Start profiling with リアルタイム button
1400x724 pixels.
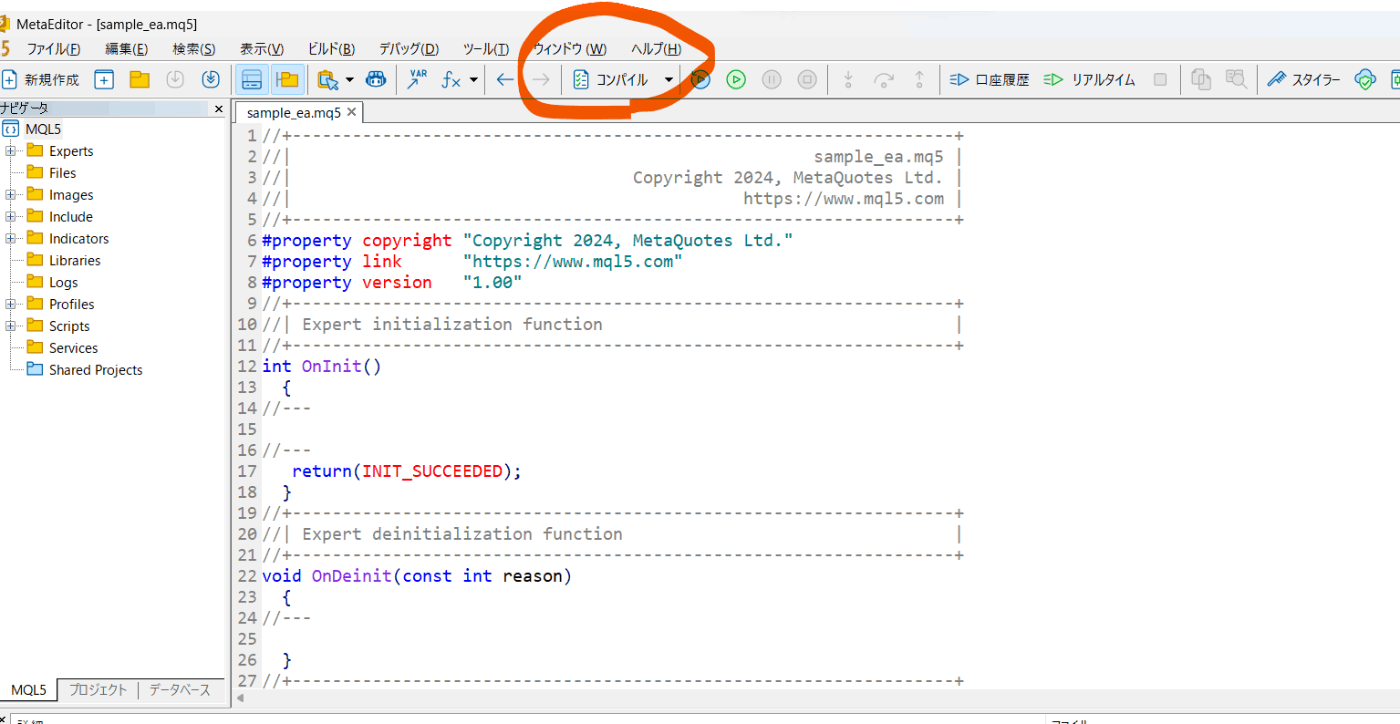pyautogui.click(x=1089, y=80)
